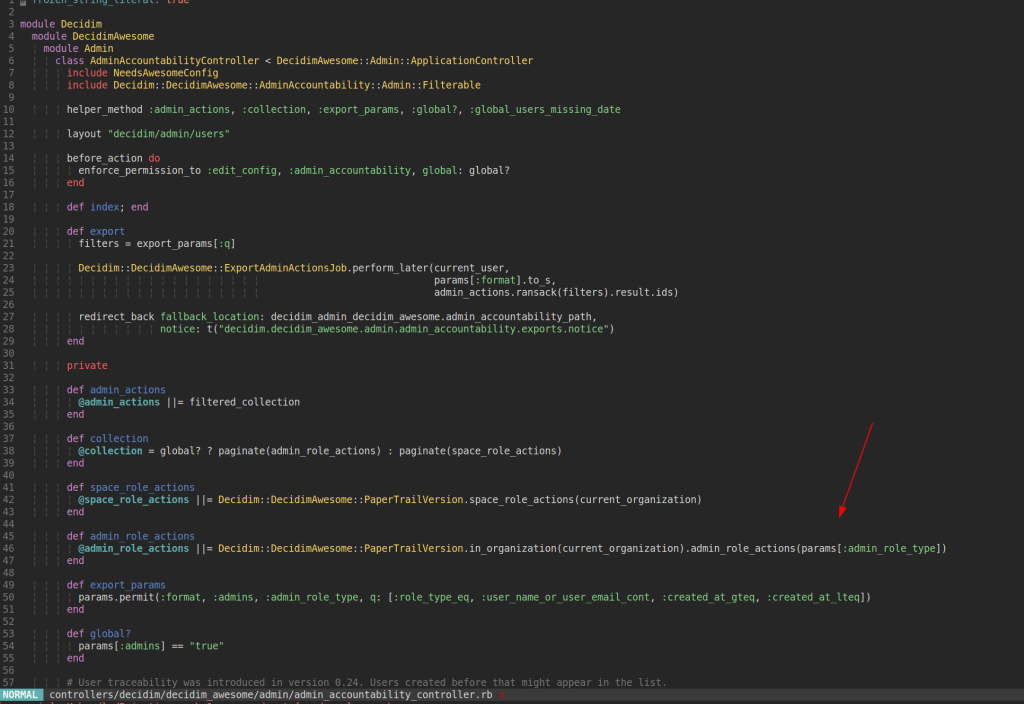This screenshot has width=1024, height=704.
Task: Click export_params[:q] on line 21
Action: coord(186,244)
